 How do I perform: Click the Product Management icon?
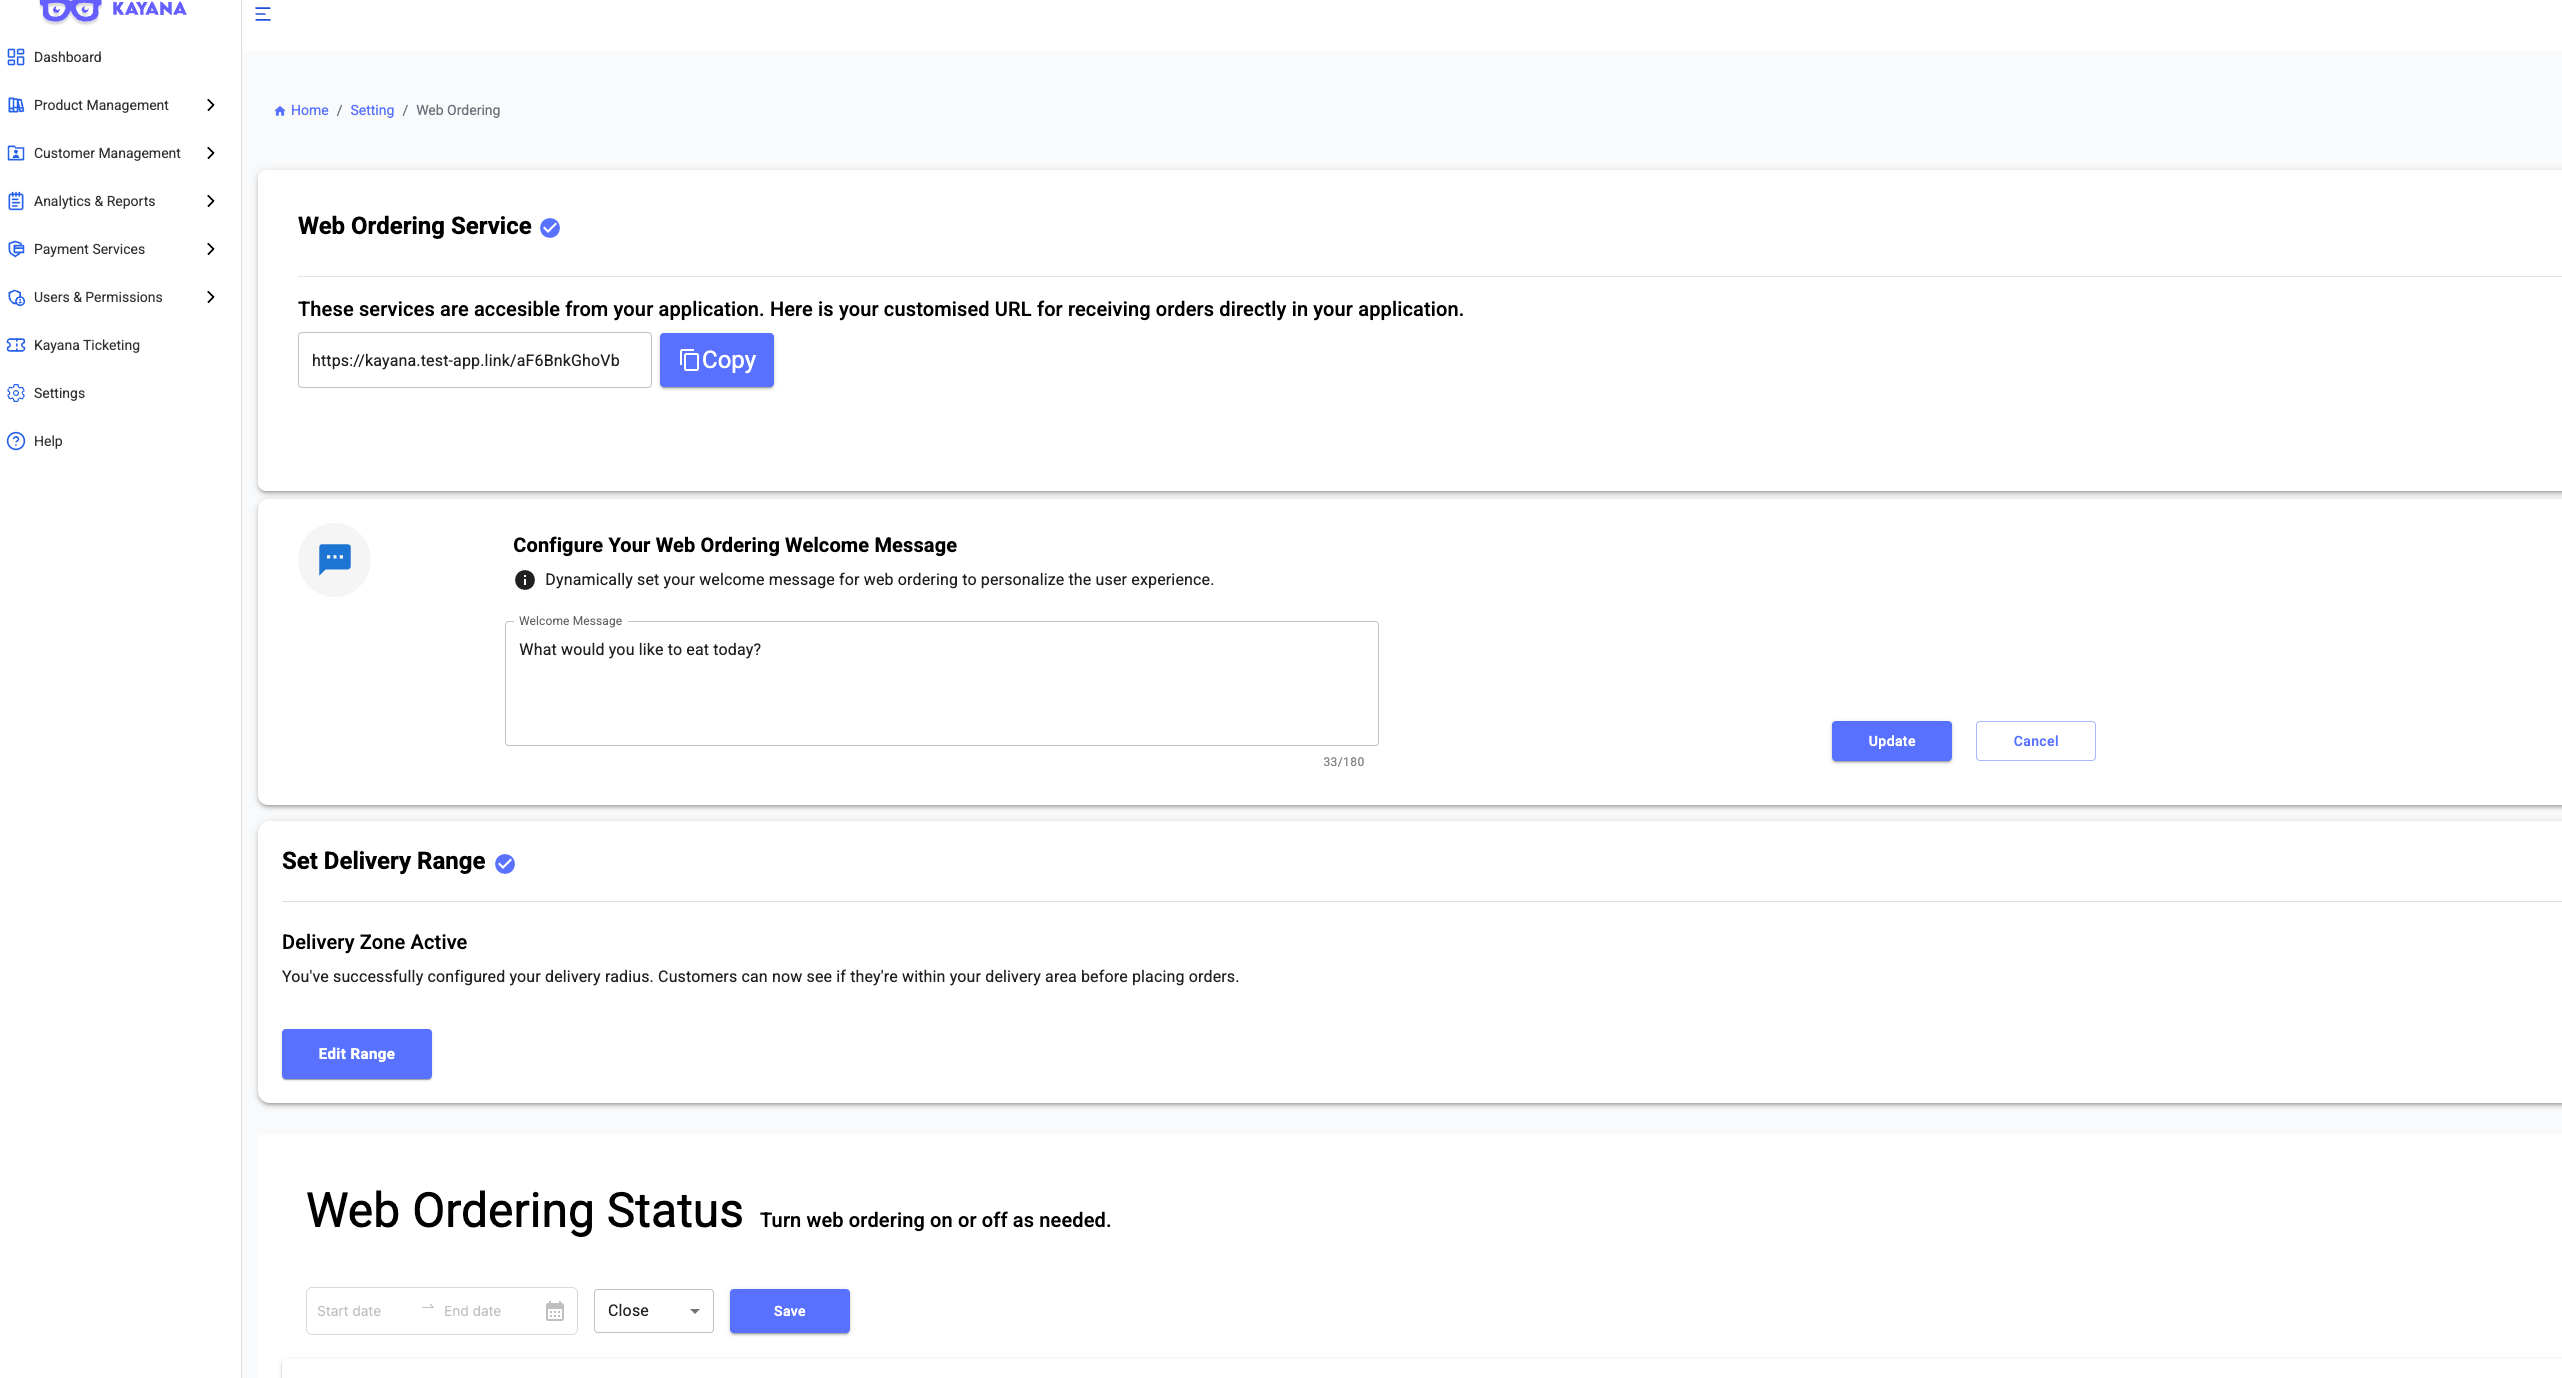point(16,105)
